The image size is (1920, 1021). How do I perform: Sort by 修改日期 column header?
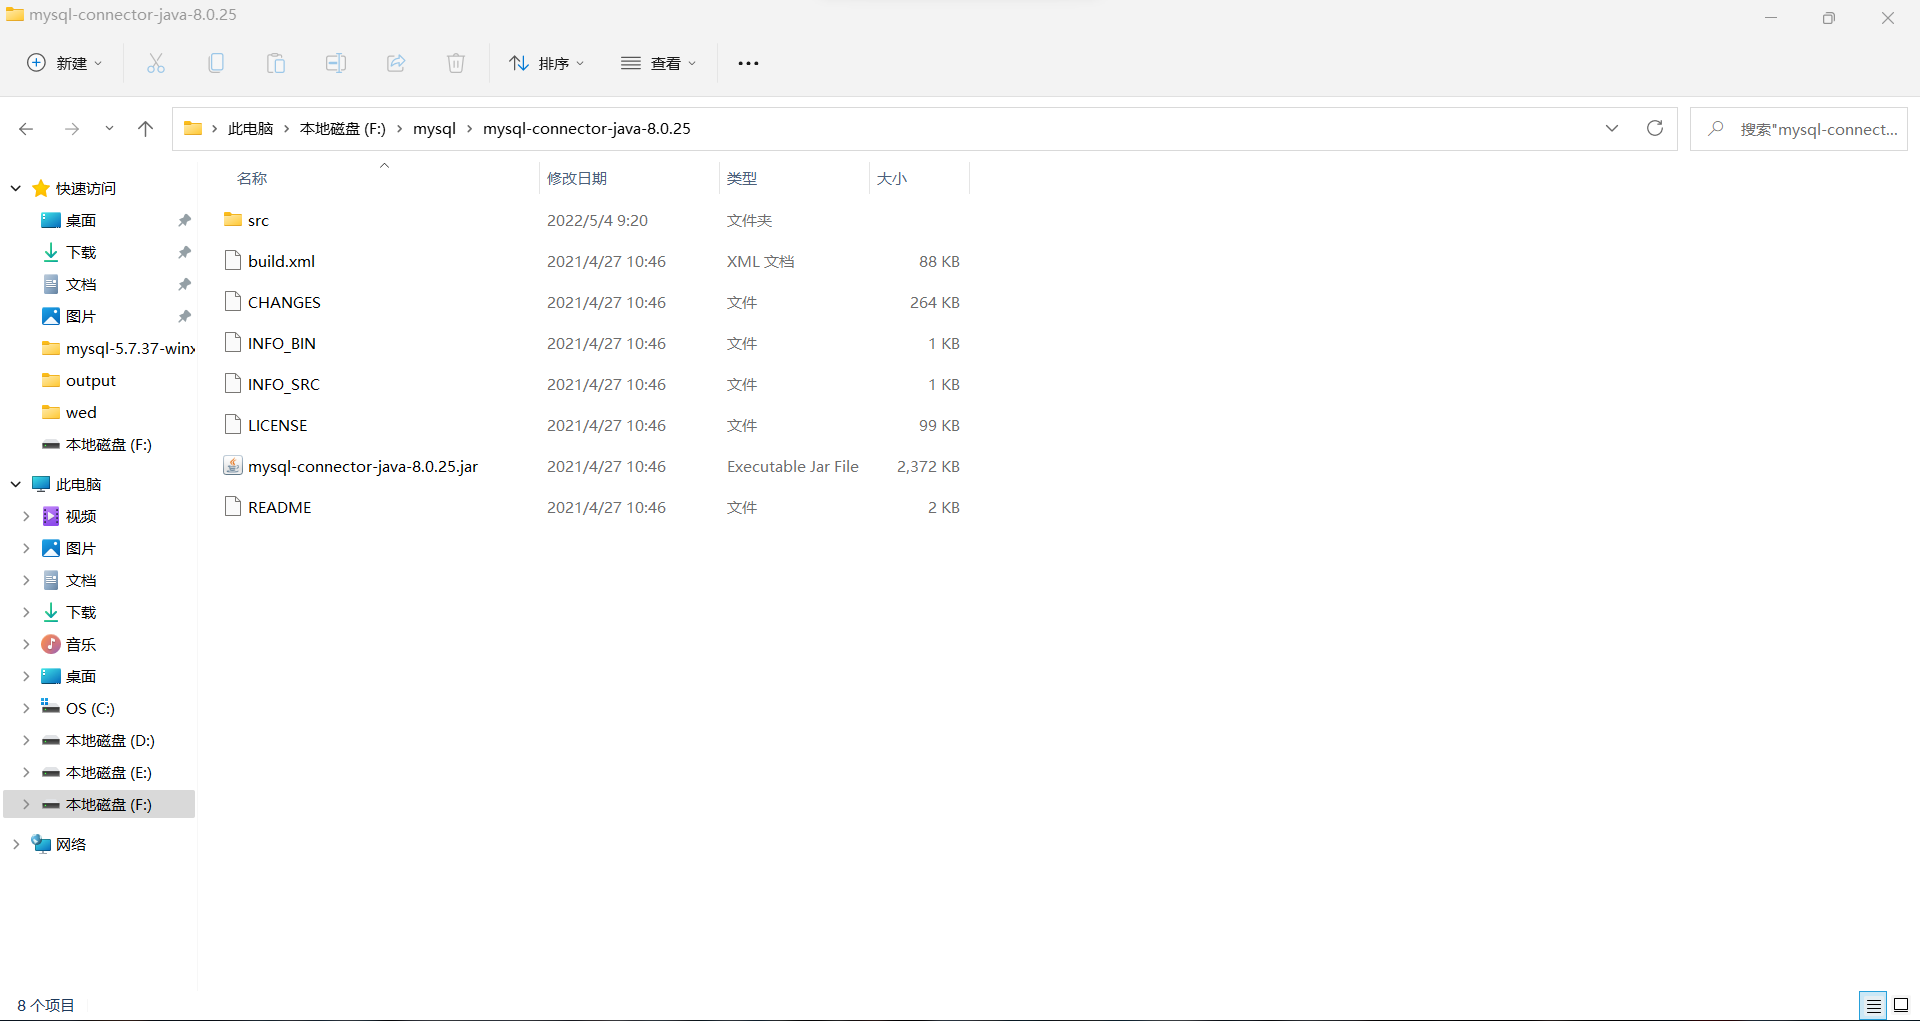click(577, 178)
